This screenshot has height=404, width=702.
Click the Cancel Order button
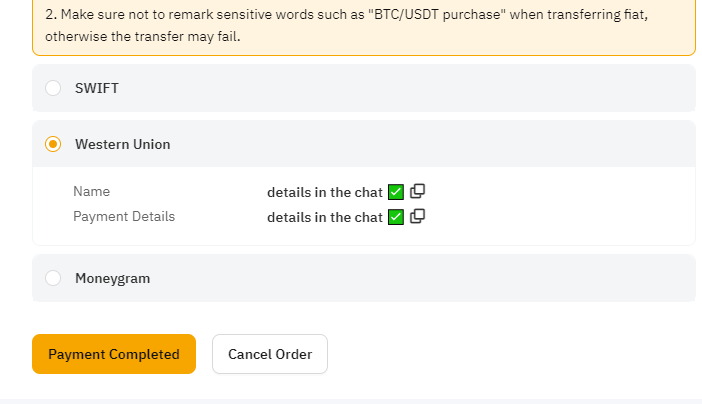[x=270, y=354]
